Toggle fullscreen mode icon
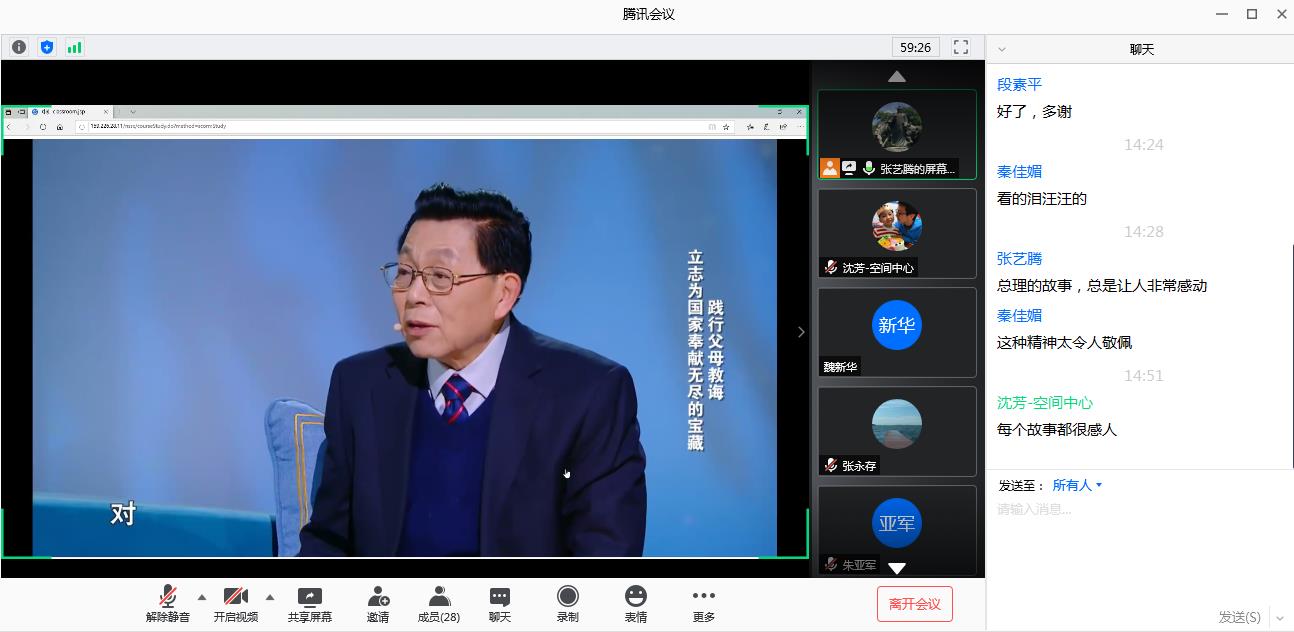Screen dimensions: 1294x632 click(961, 47)
